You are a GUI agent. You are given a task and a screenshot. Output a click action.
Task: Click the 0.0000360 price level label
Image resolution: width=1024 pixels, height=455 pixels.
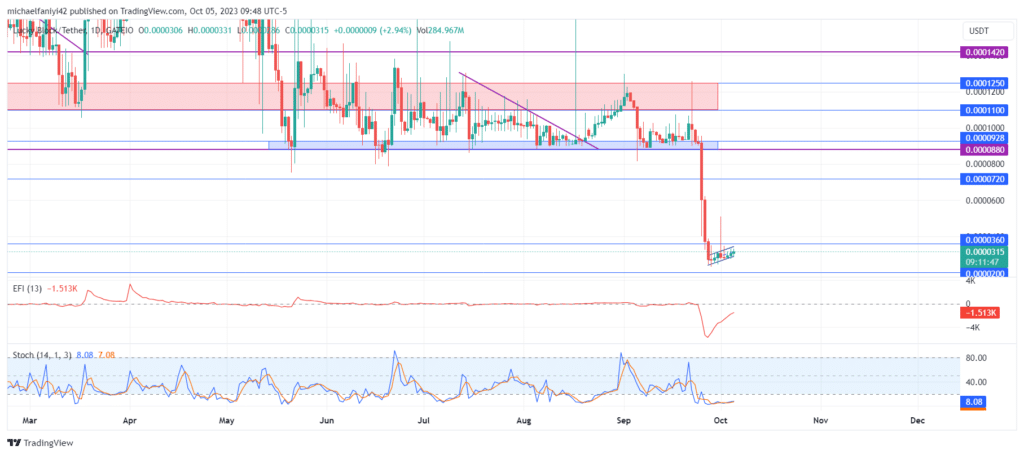985,240
